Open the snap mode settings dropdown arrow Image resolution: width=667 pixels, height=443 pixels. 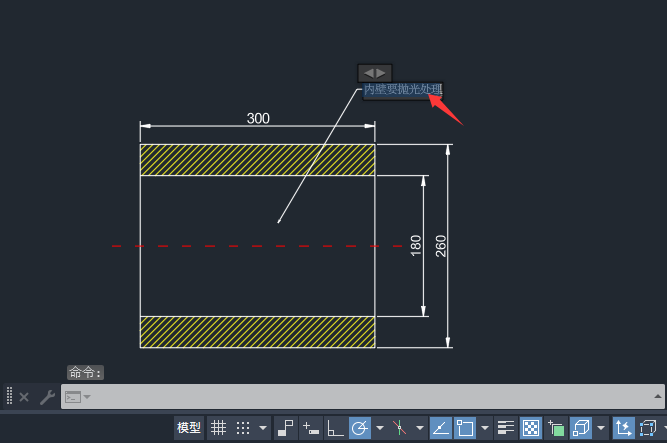tap(263, 428)
